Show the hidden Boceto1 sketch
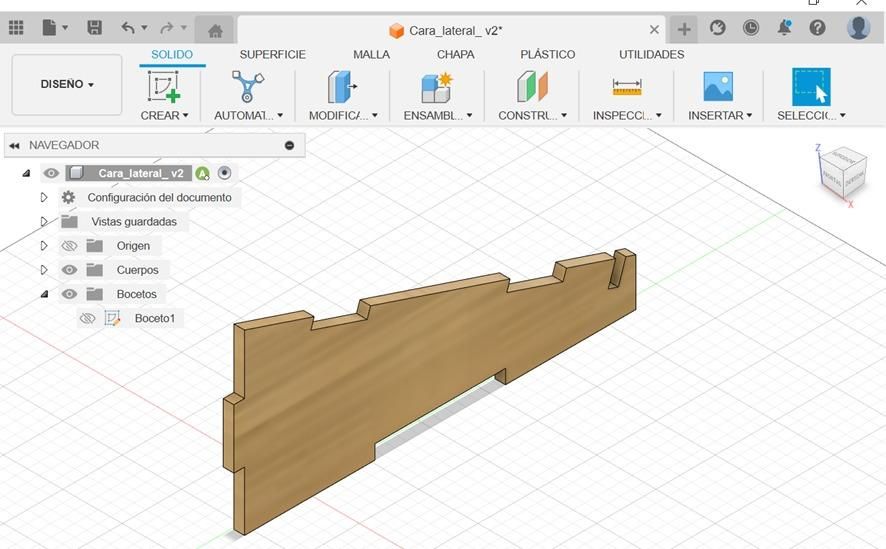886x549 pixels. click(88, 319)
